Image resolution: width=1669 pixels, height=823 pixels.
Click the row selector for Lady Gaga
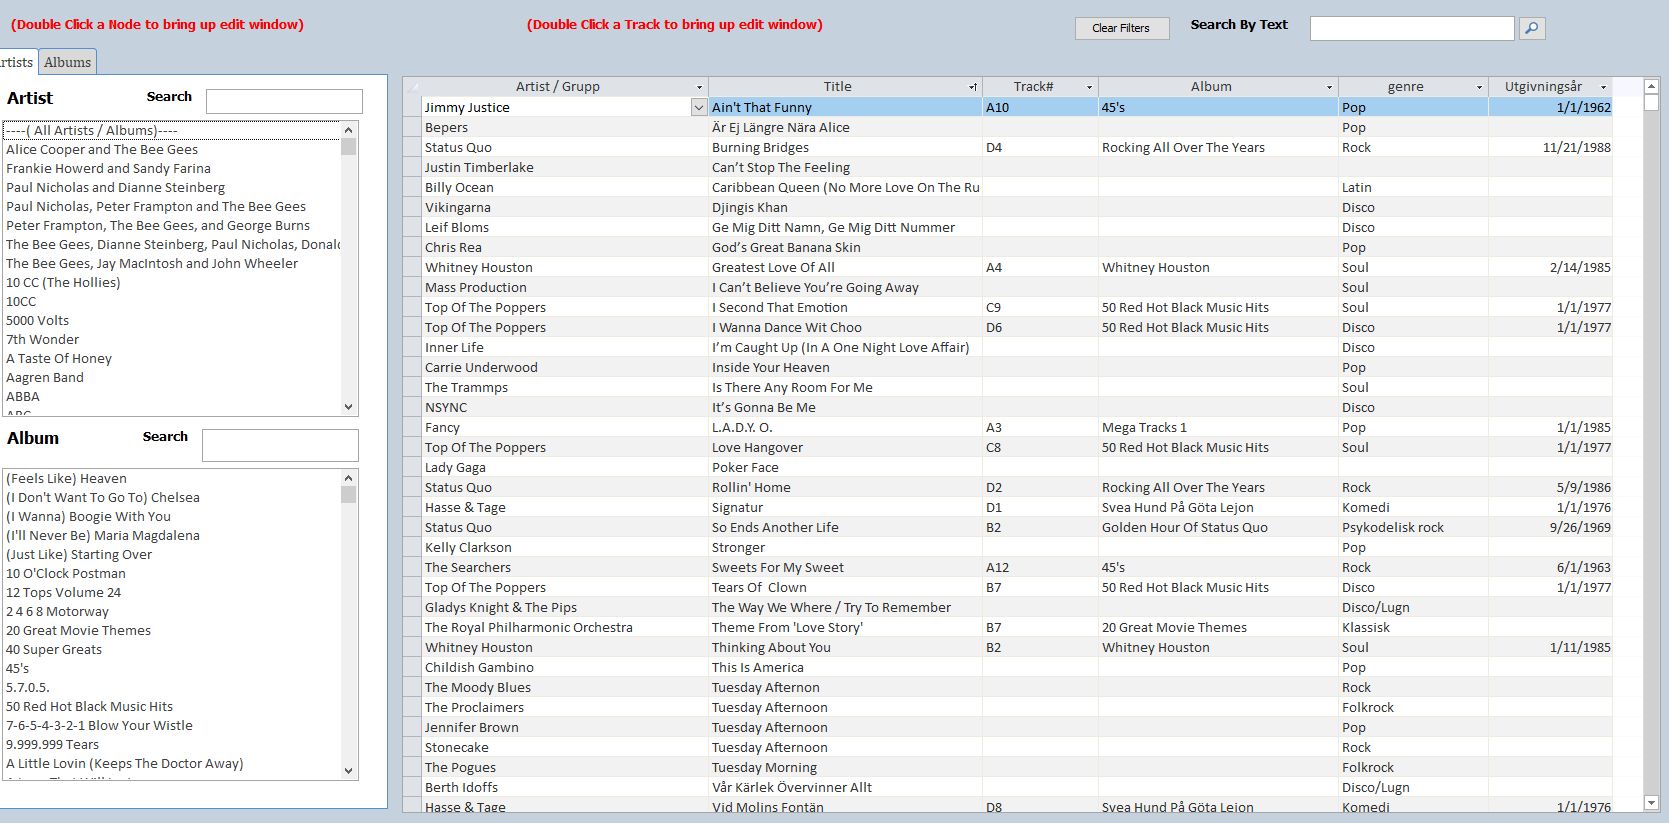point(412,467)
